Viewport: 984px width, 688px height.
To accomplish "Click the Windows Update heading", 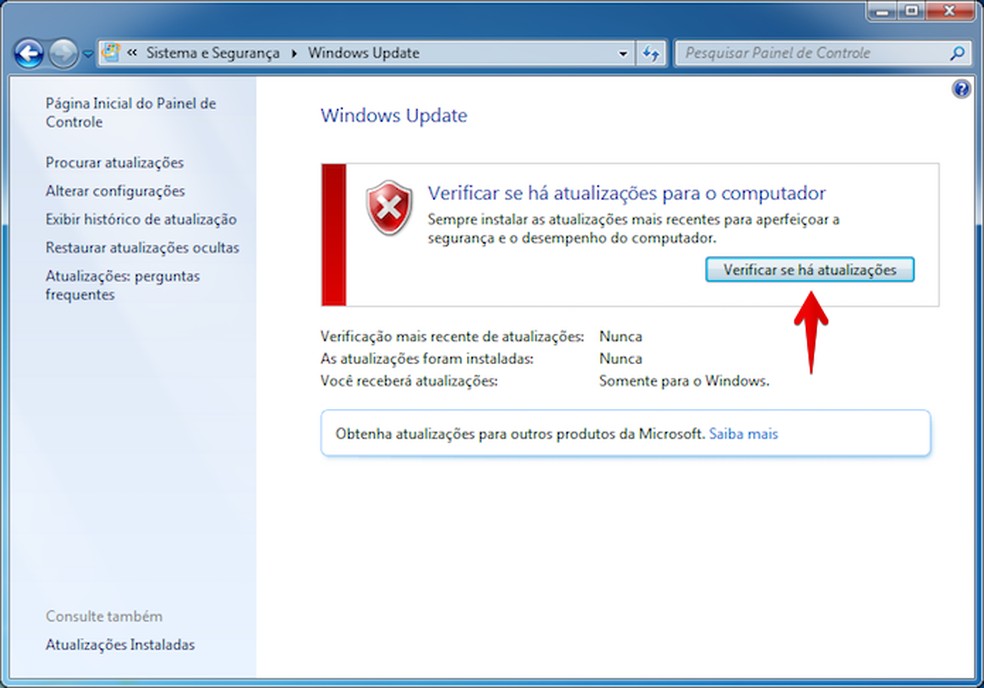I will coord(393,116).
